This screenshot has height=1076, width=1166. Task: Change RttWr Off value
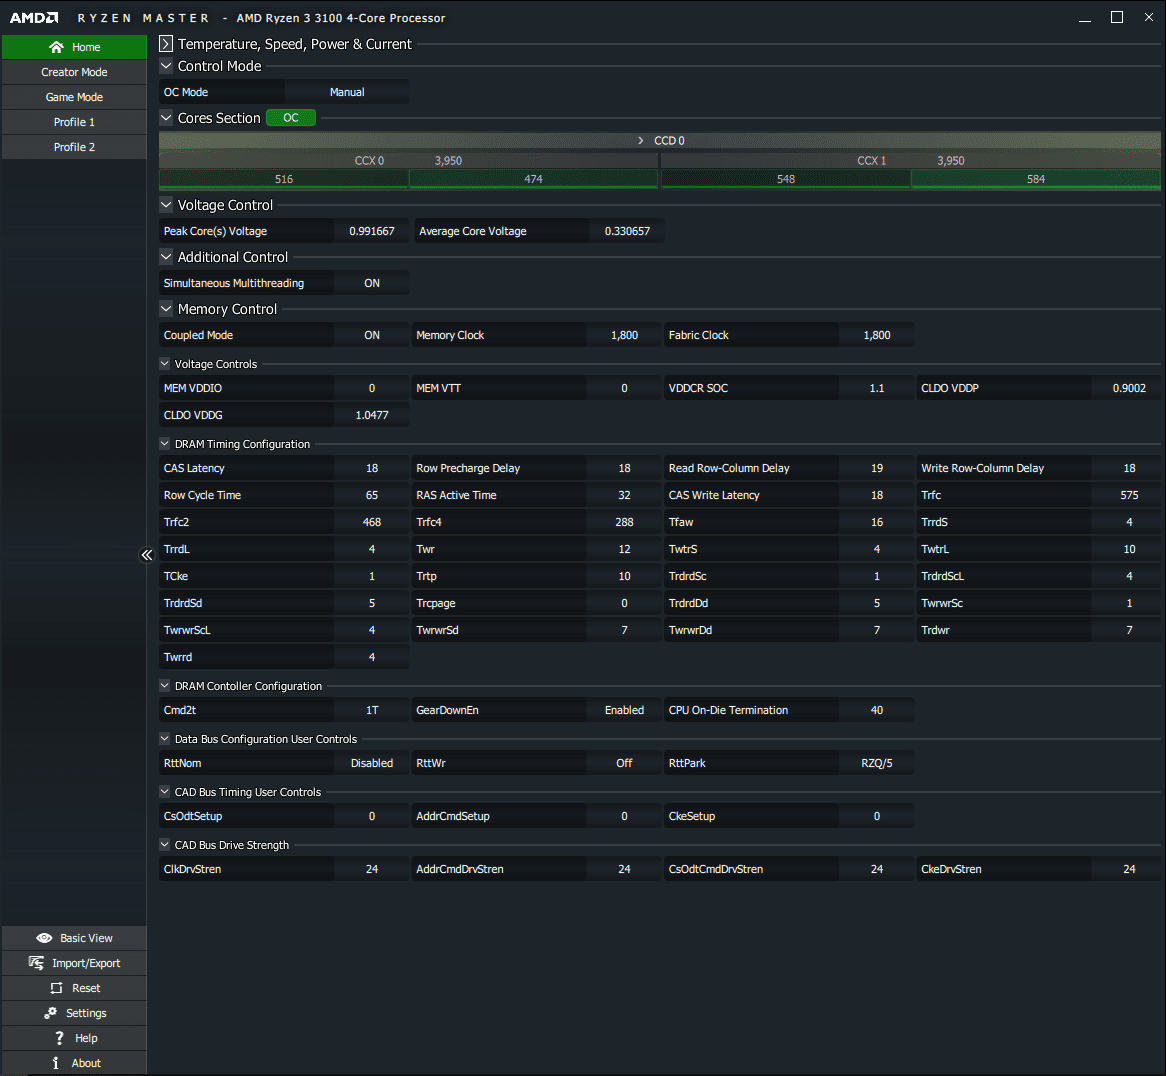(624, 763)
